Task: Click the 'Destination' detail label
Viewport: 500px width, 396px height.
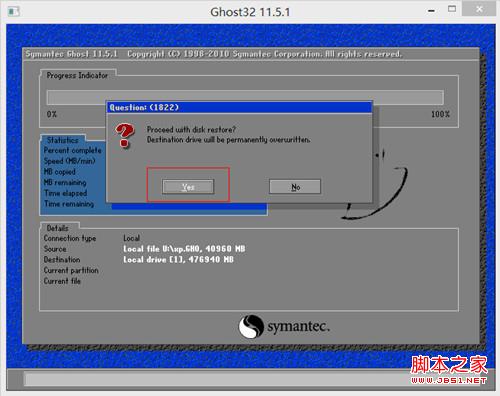Action: [x=62, y=260]
